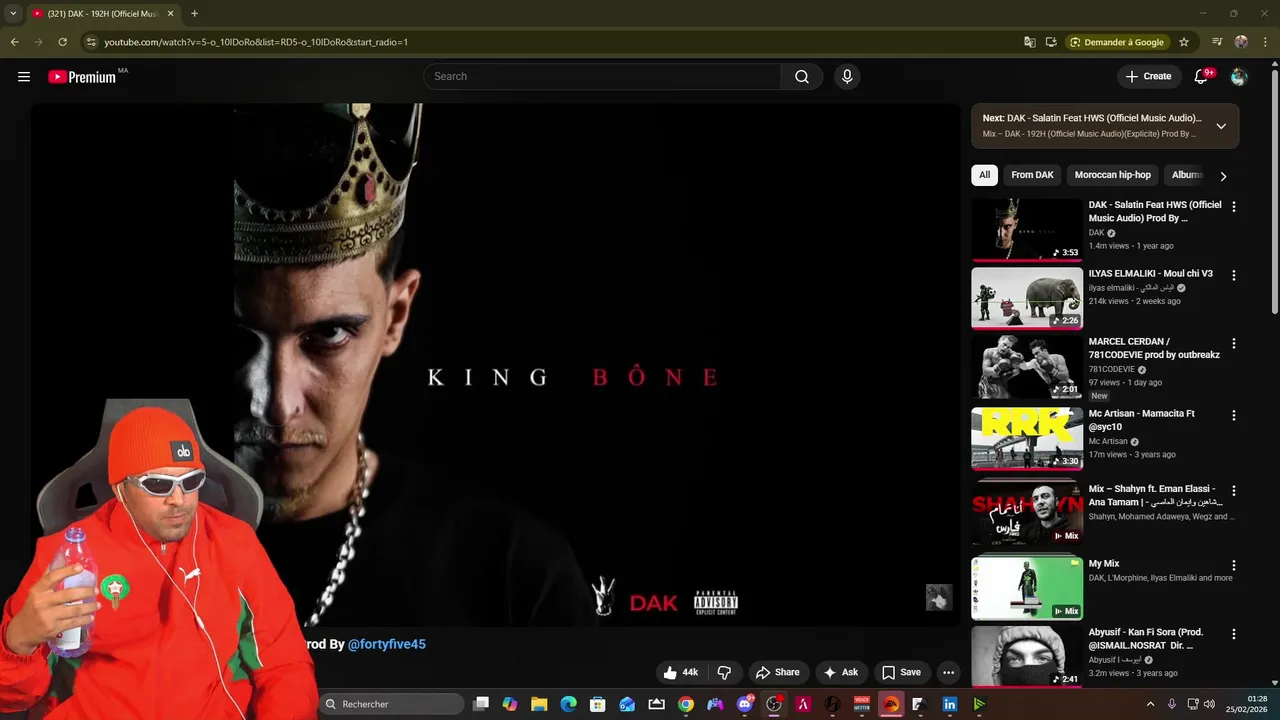The height and width of the screenshot is (720, 1280).
Task: Select the All filter chip
Action: tap(984, 175)
